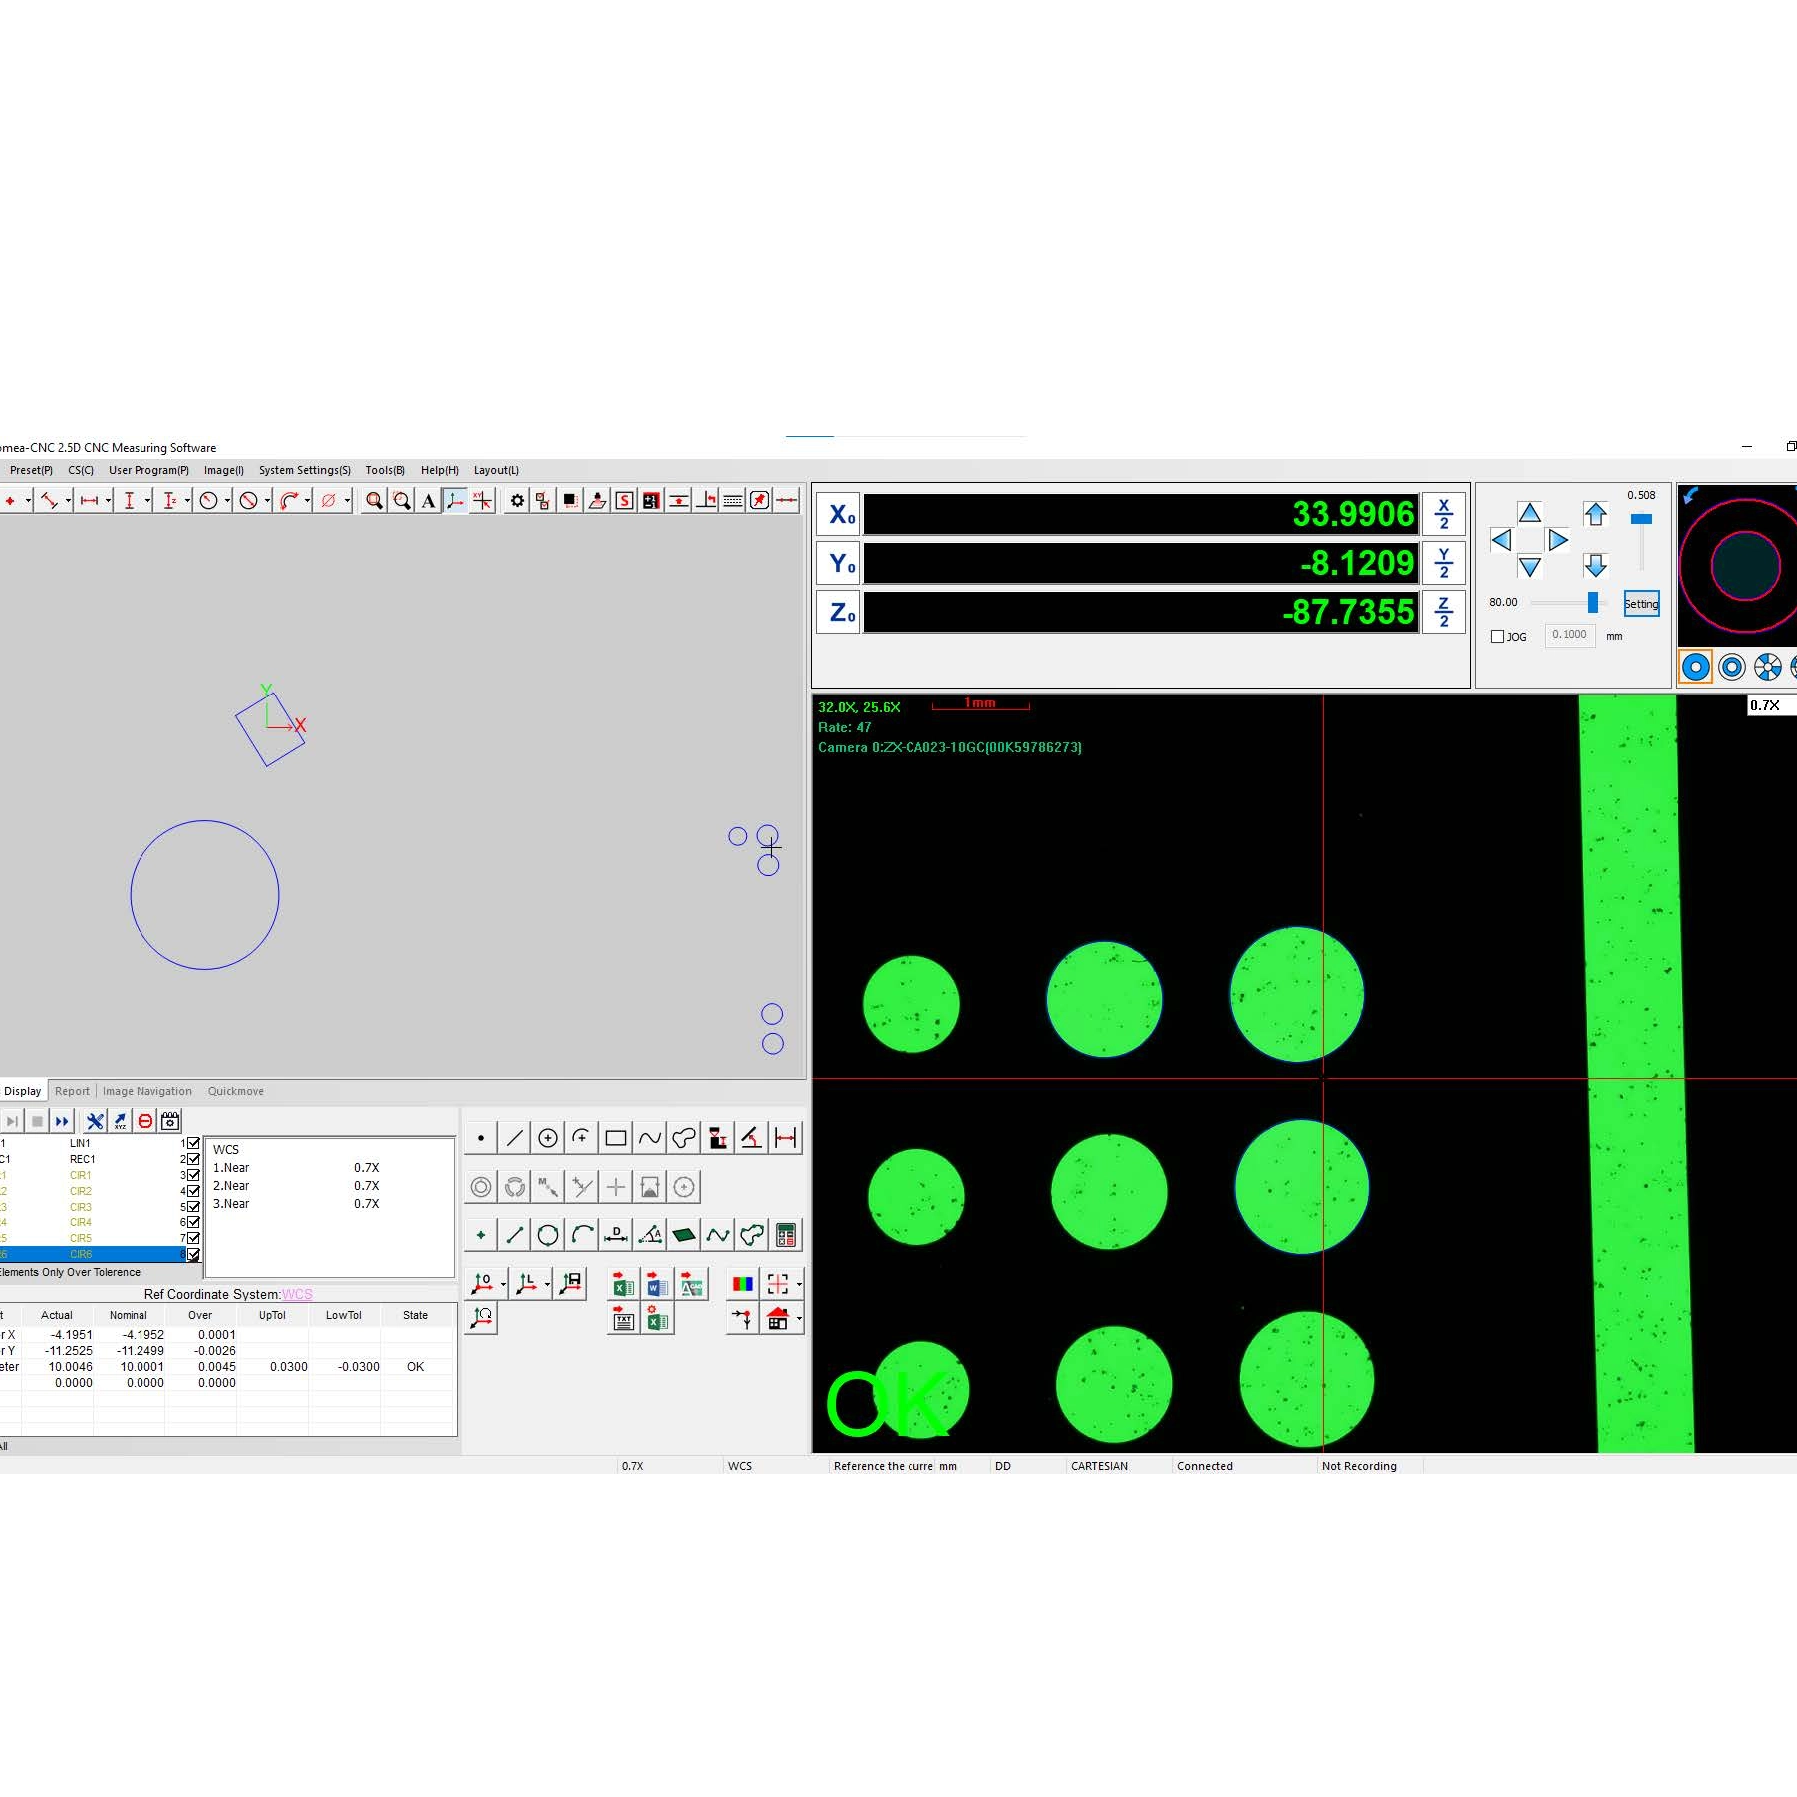Adjust the 0.508 vertical slider
This screenshot has height=1797, width=1797.
(x=1641, y=519)
